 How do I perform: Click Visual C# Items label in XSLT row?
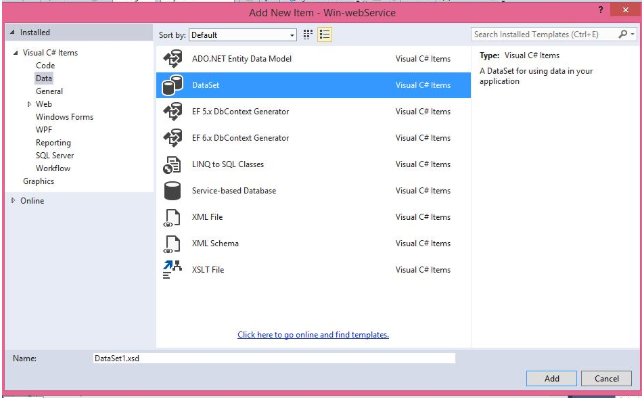pos(423,270)
